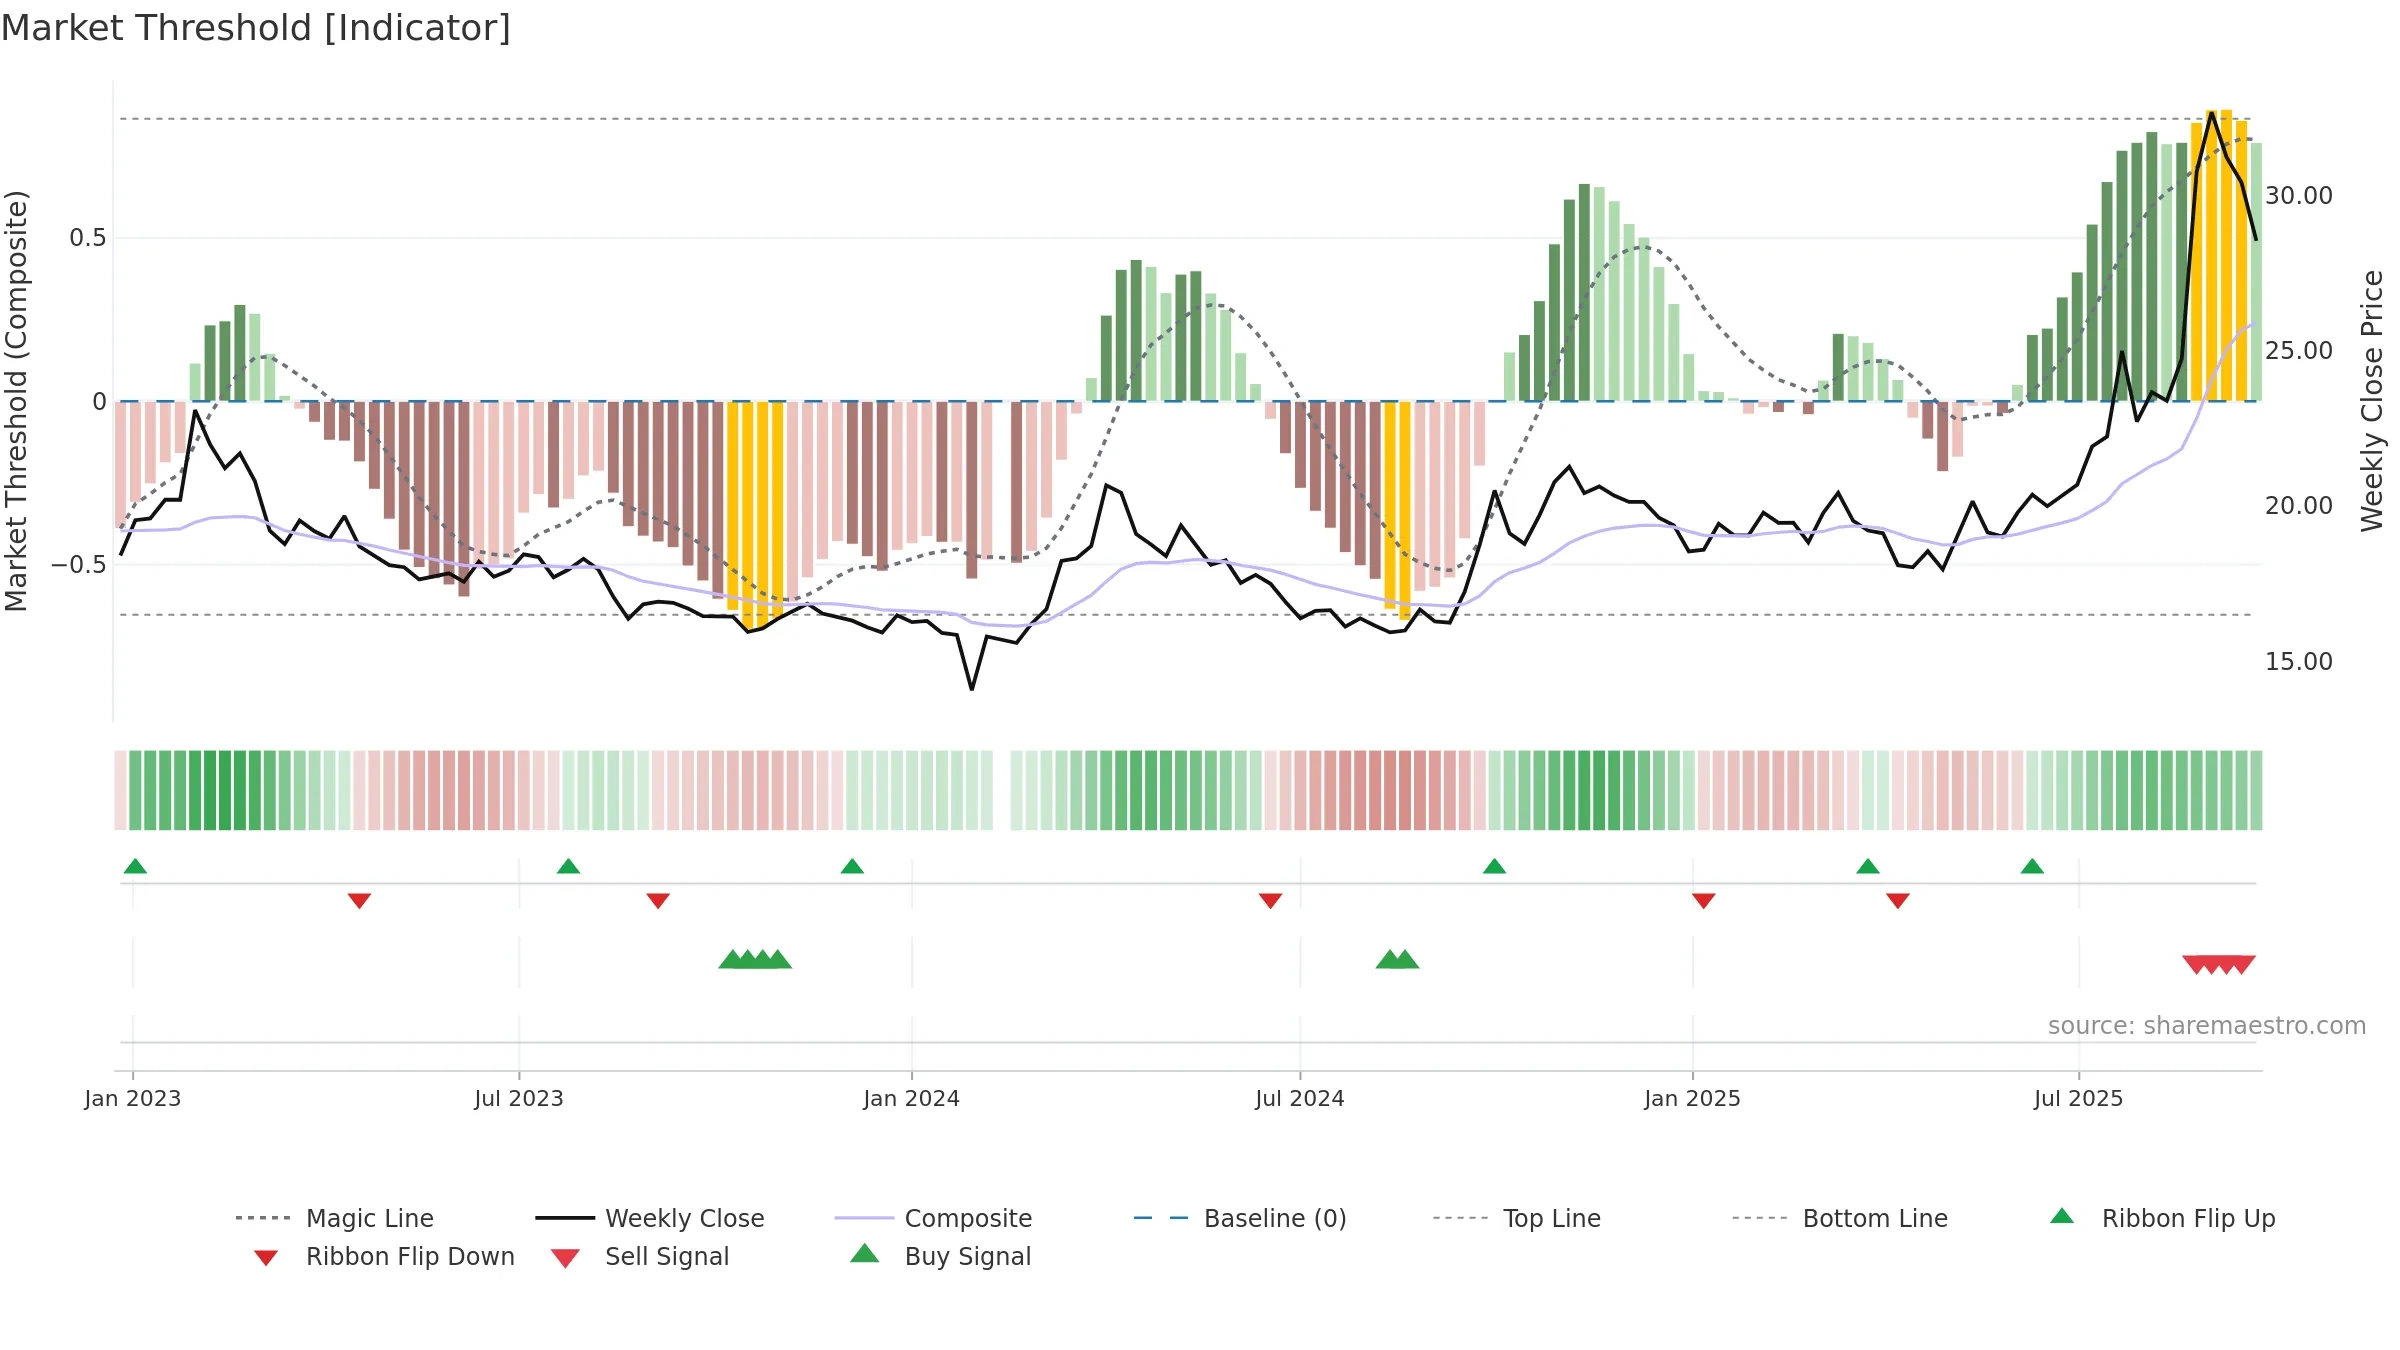
Task: Click the Ribbon Flip Down marker in Apr 2023
Action: coord(359,901)
